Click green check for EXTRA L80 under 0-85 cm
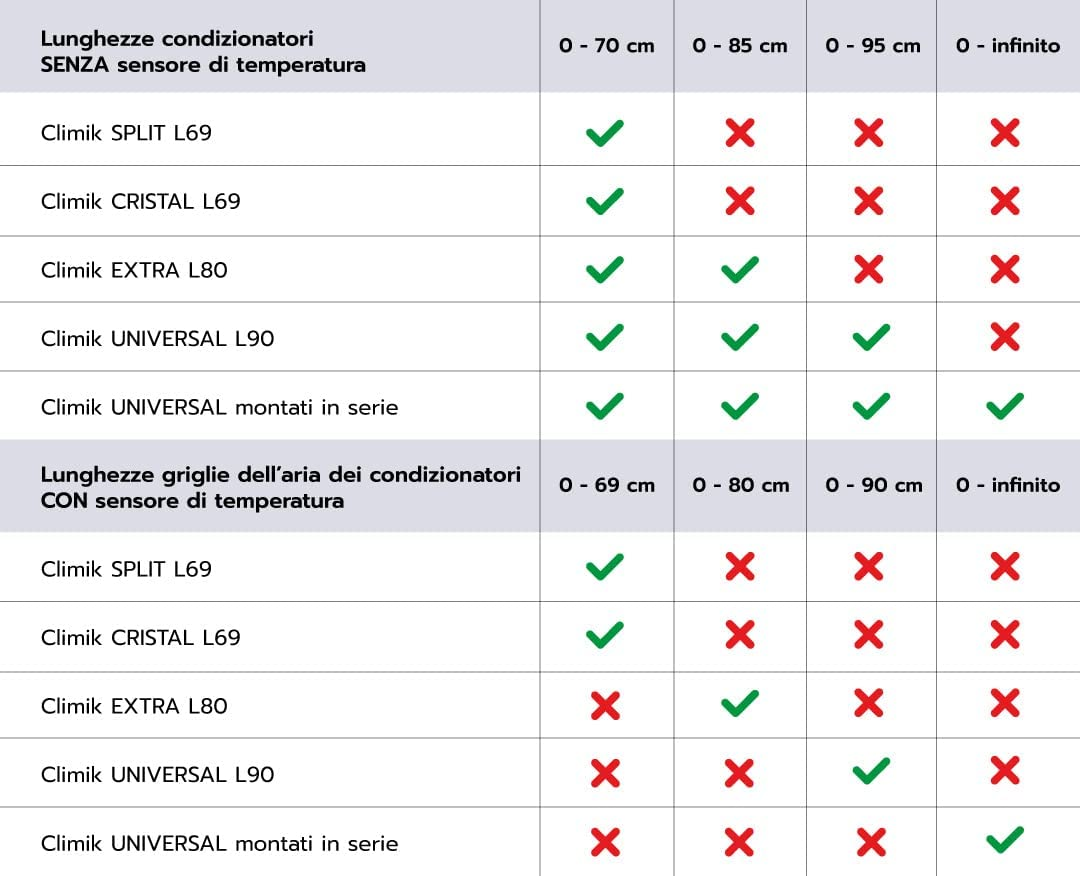 (x=740, y=269)
